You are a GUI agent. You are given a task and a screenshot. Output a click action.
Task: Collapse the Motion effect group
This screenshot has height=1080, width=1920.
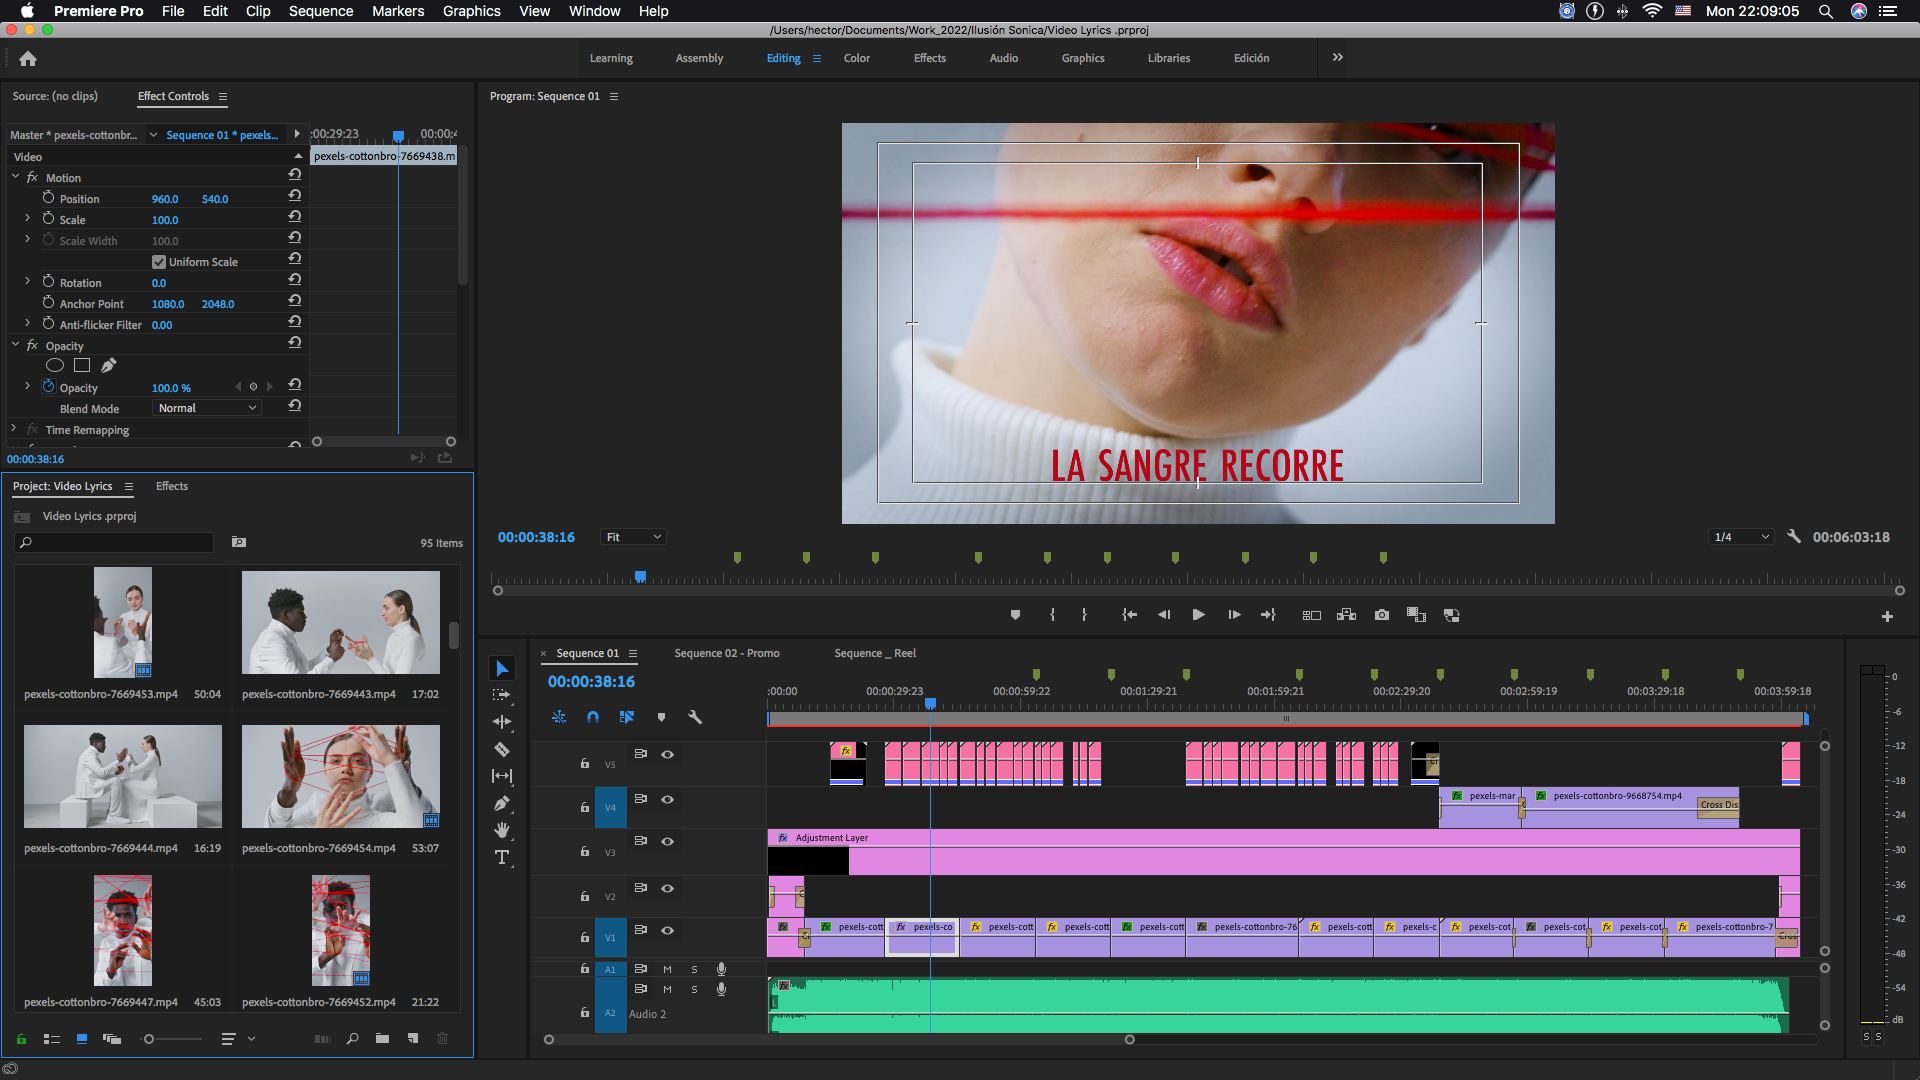tap(15, 177)
